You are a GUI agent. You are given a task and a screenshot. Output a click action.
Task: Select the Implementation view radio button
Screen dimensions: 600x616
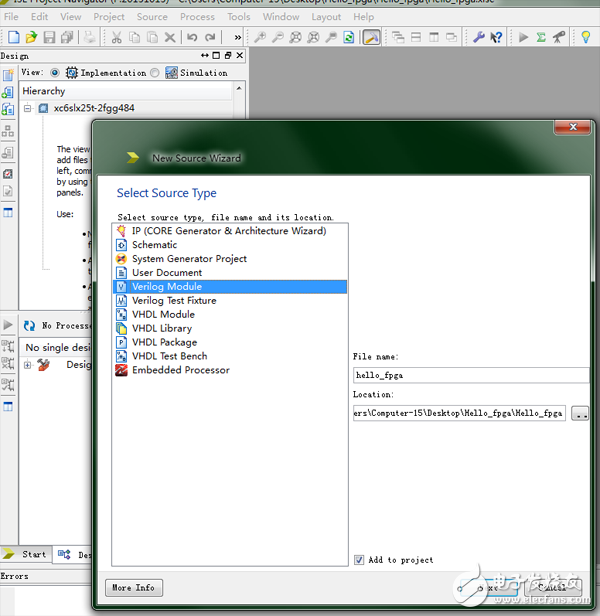tap(55, 73)
